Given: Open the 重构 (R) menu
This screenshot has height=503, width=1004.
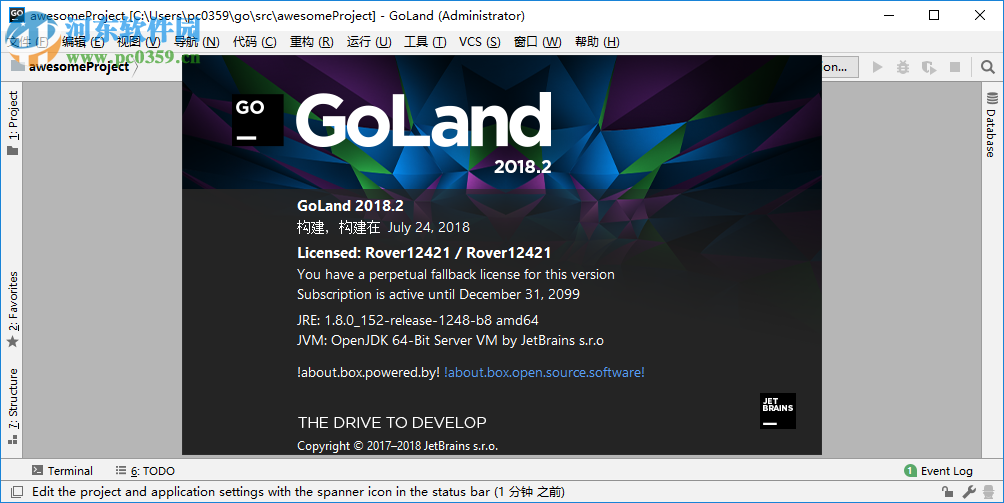Looking at the screenshot, I should click(x=311, y=42).
